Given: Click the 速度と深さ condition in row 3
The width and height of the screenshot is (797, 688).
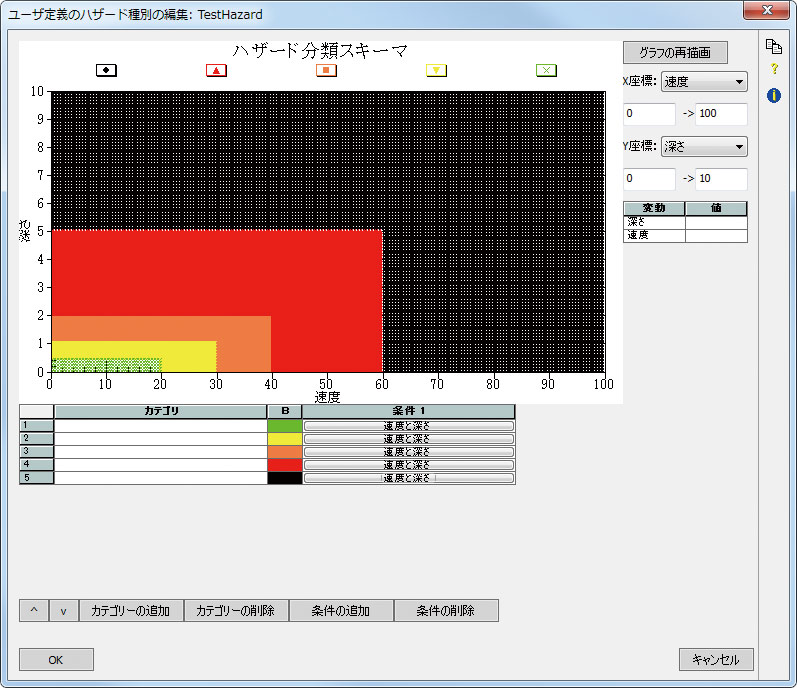Looking at the screenshot, I should click(x=408, y=452).
